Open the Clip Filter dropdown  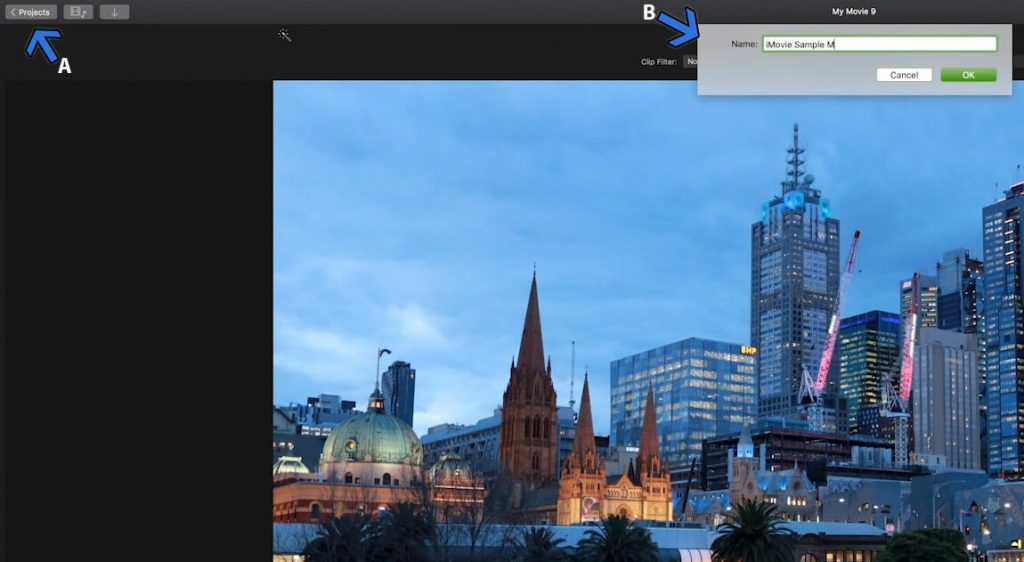[690, 61]
